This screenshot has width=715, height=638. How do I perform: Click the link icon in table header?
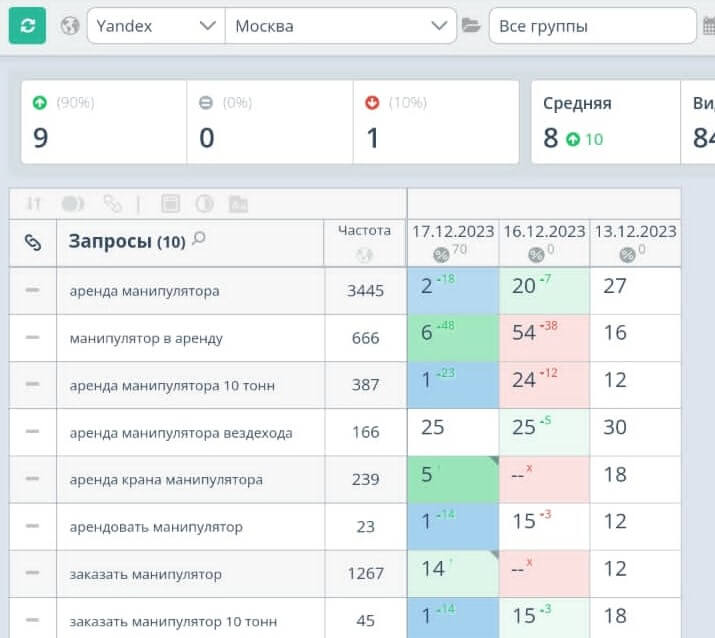(33, 242)
